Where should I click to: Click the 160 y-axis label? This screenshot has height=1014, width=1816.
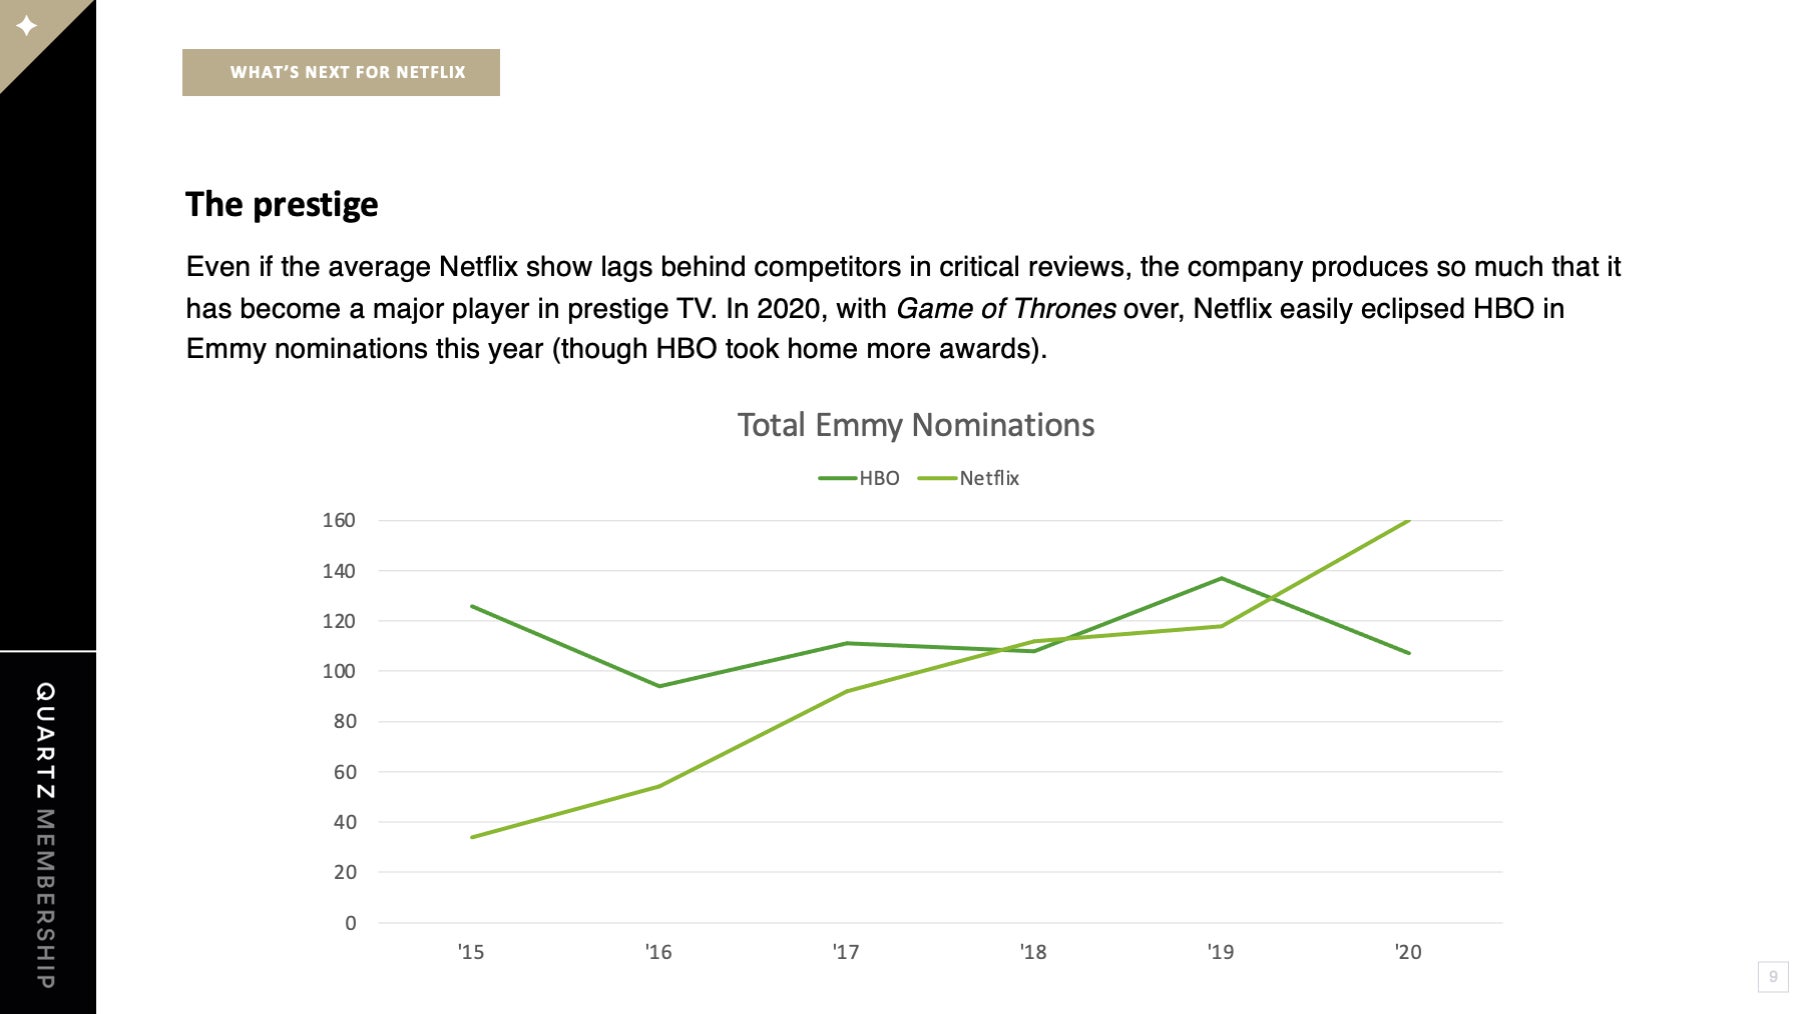click(x=338, y=520)
